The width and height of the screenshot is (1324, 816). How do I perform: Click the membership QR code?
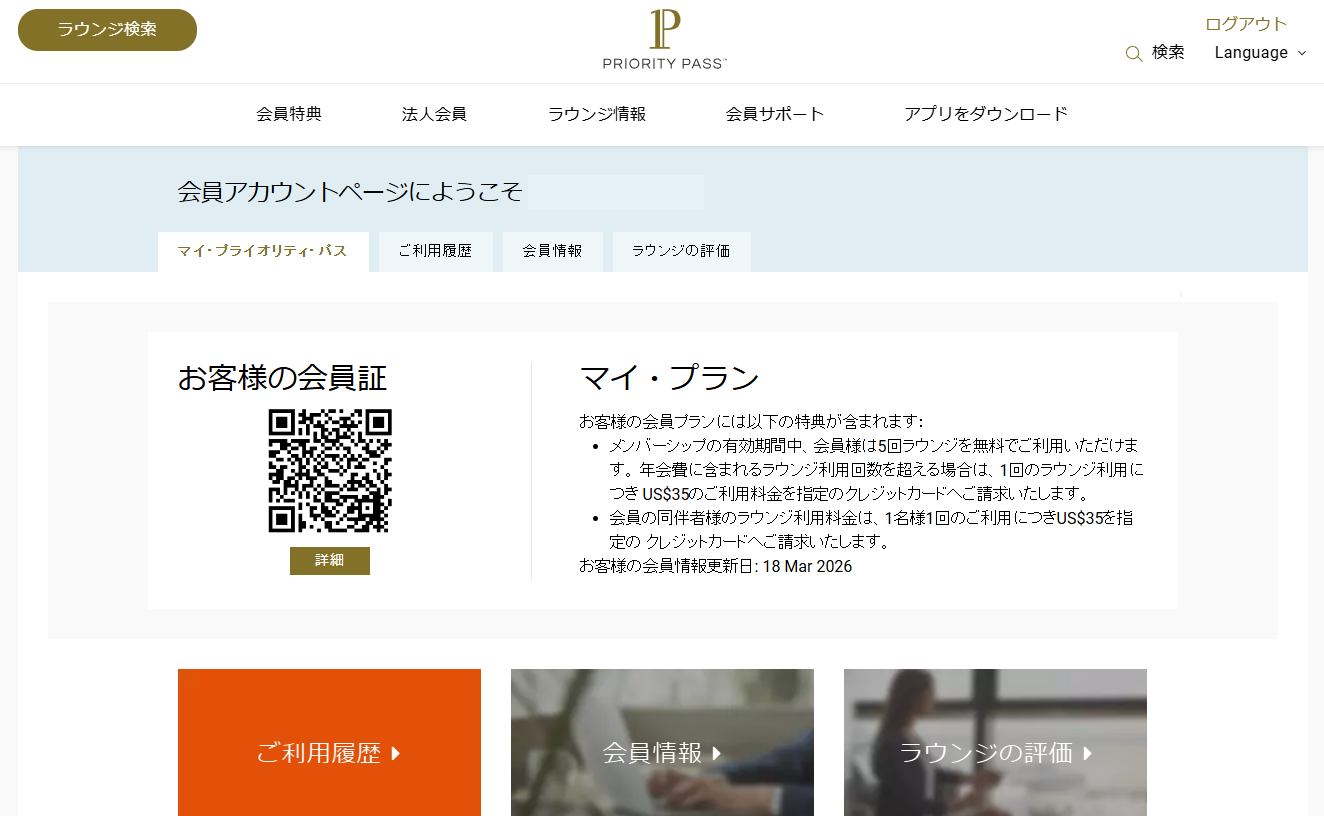[330, 471]
